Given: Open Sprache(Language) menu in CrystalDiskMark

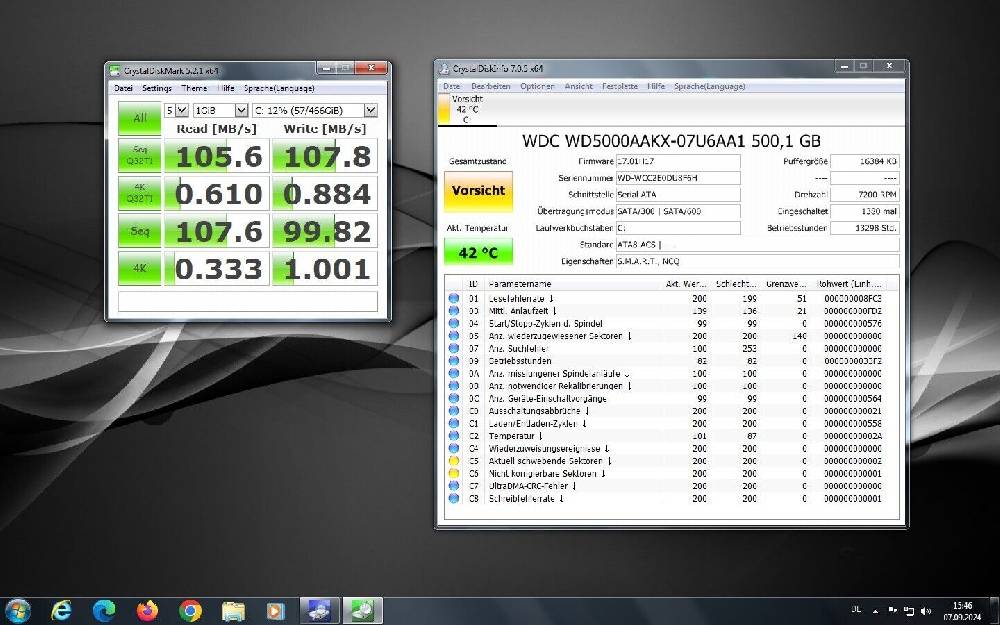Looking at the screenshot, I should pyautogui.click(x=279, y=89).
